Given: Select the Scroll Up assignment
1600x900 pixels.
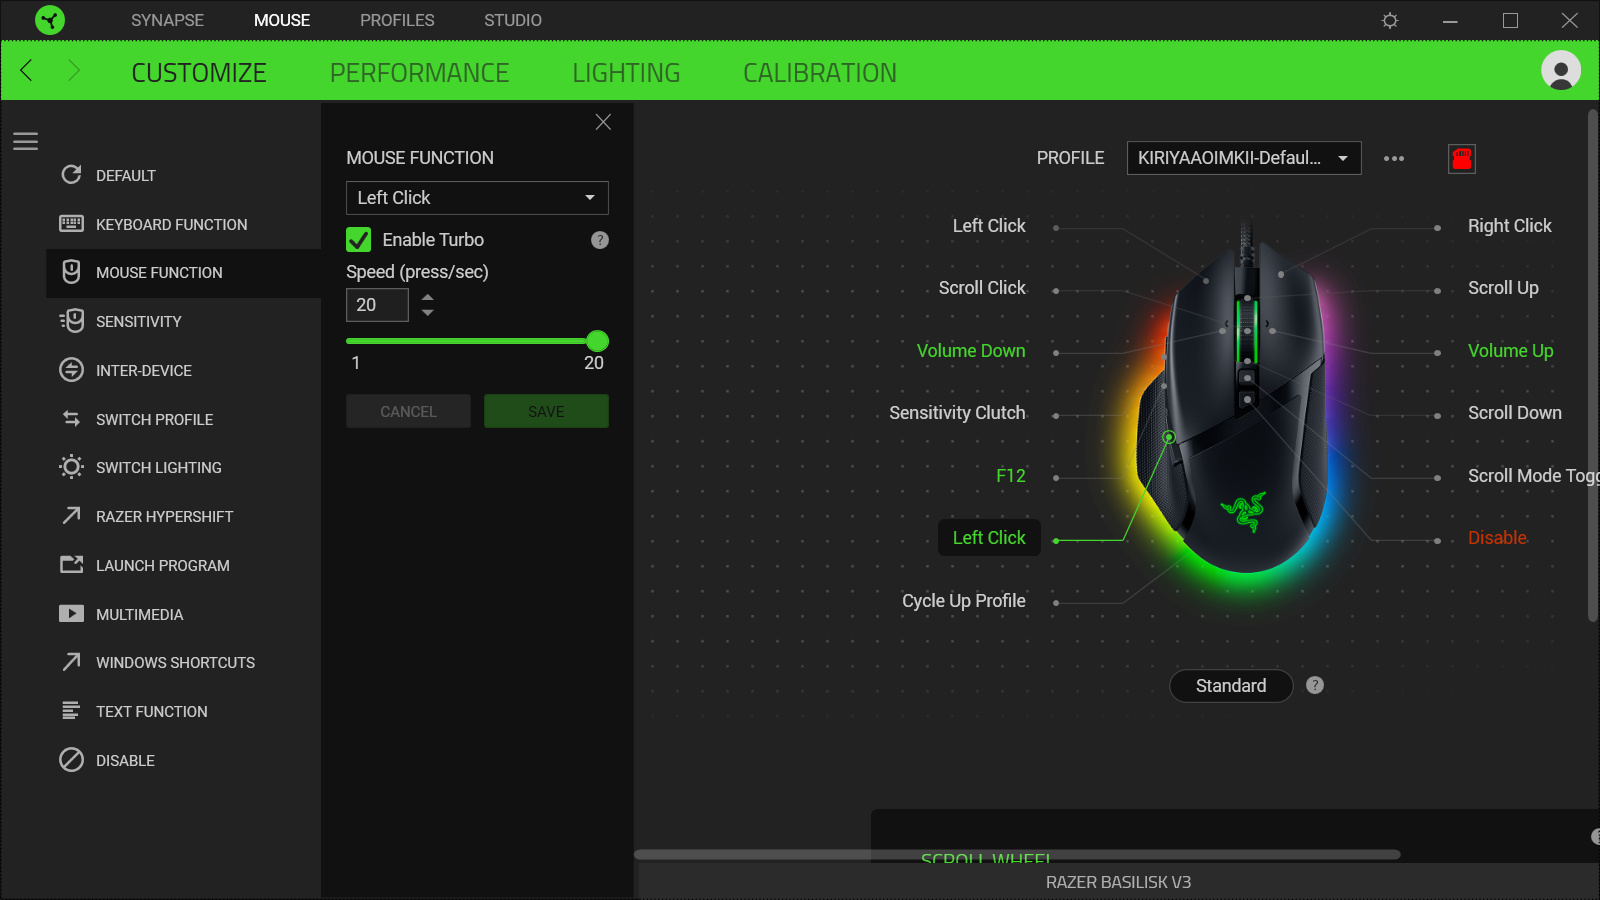Looking at the screenshot, I should coord(1503,288).
